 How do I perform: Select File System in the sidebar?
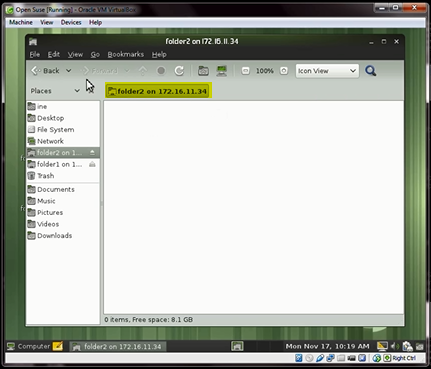pos(63,130)
